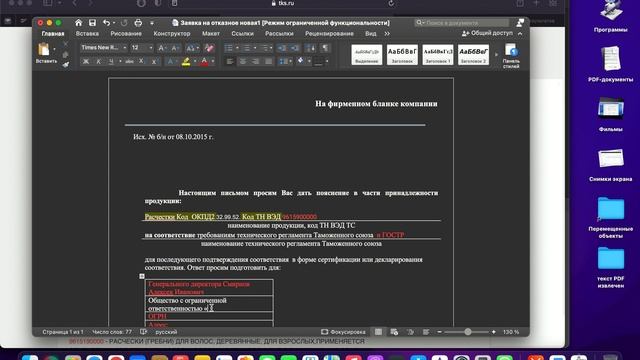Toggle strikethrough abc formatting
The height and width of the screenshot is (360, 640).
(129, 61)
